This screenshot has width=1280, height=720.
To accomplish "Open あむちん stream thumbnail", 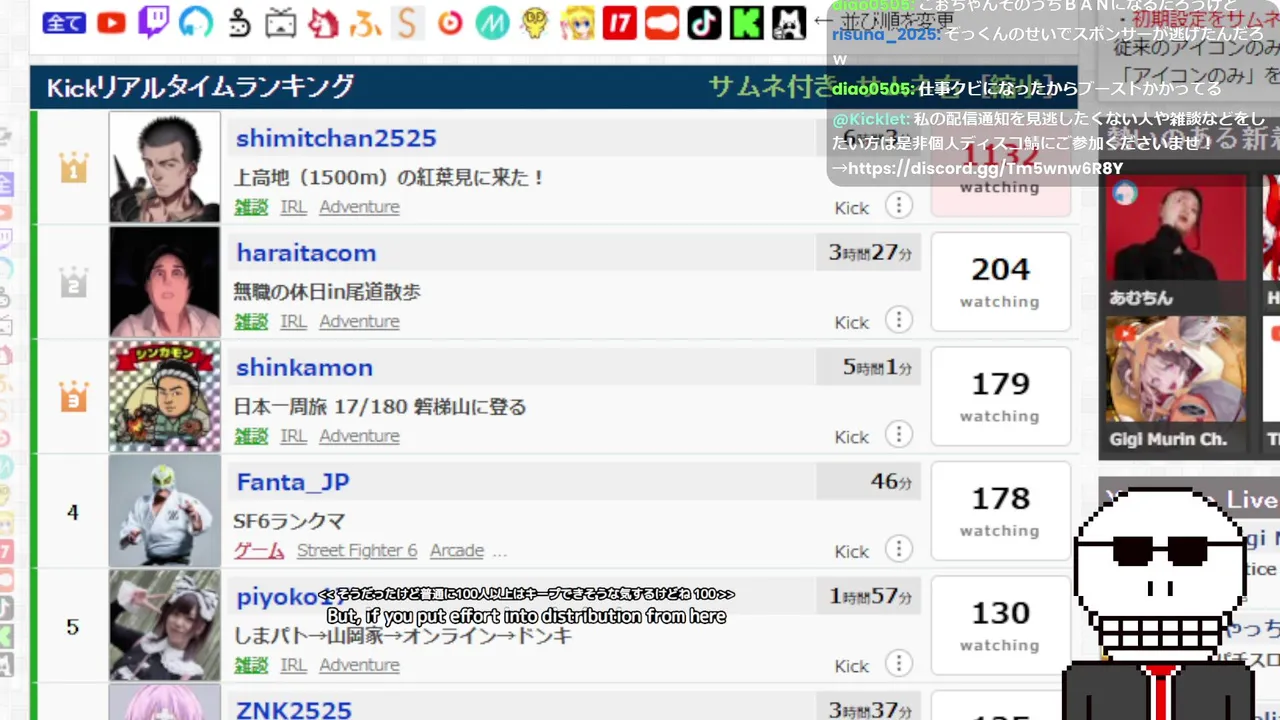I will click(x=1176, y=228).
